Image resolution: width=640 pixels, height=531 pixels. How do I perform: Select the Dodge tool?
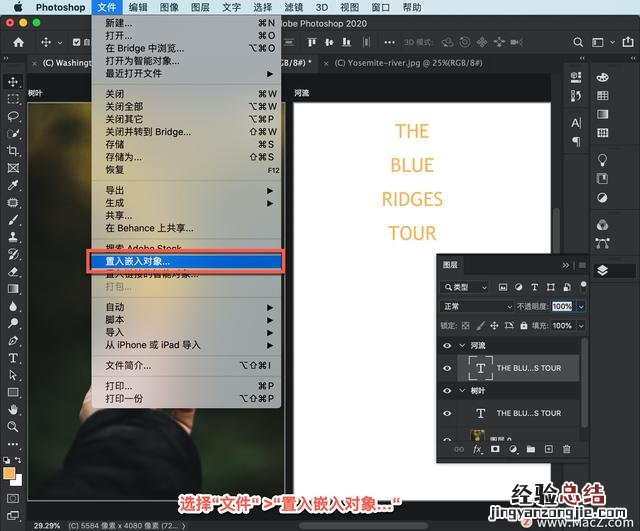pos(13,323)
